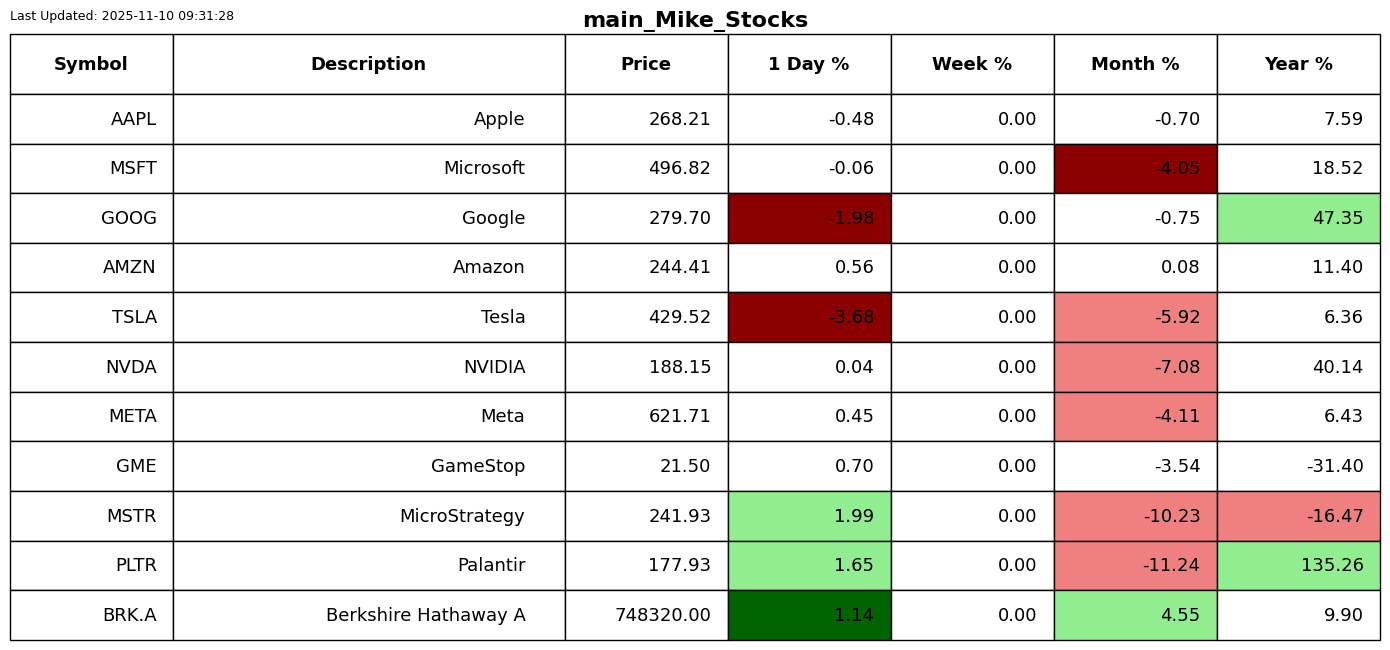Click NVIDIA's light red Month % cell
Image resolution: width=1390 pixels, height=650 pixels.
[1135, 367]
